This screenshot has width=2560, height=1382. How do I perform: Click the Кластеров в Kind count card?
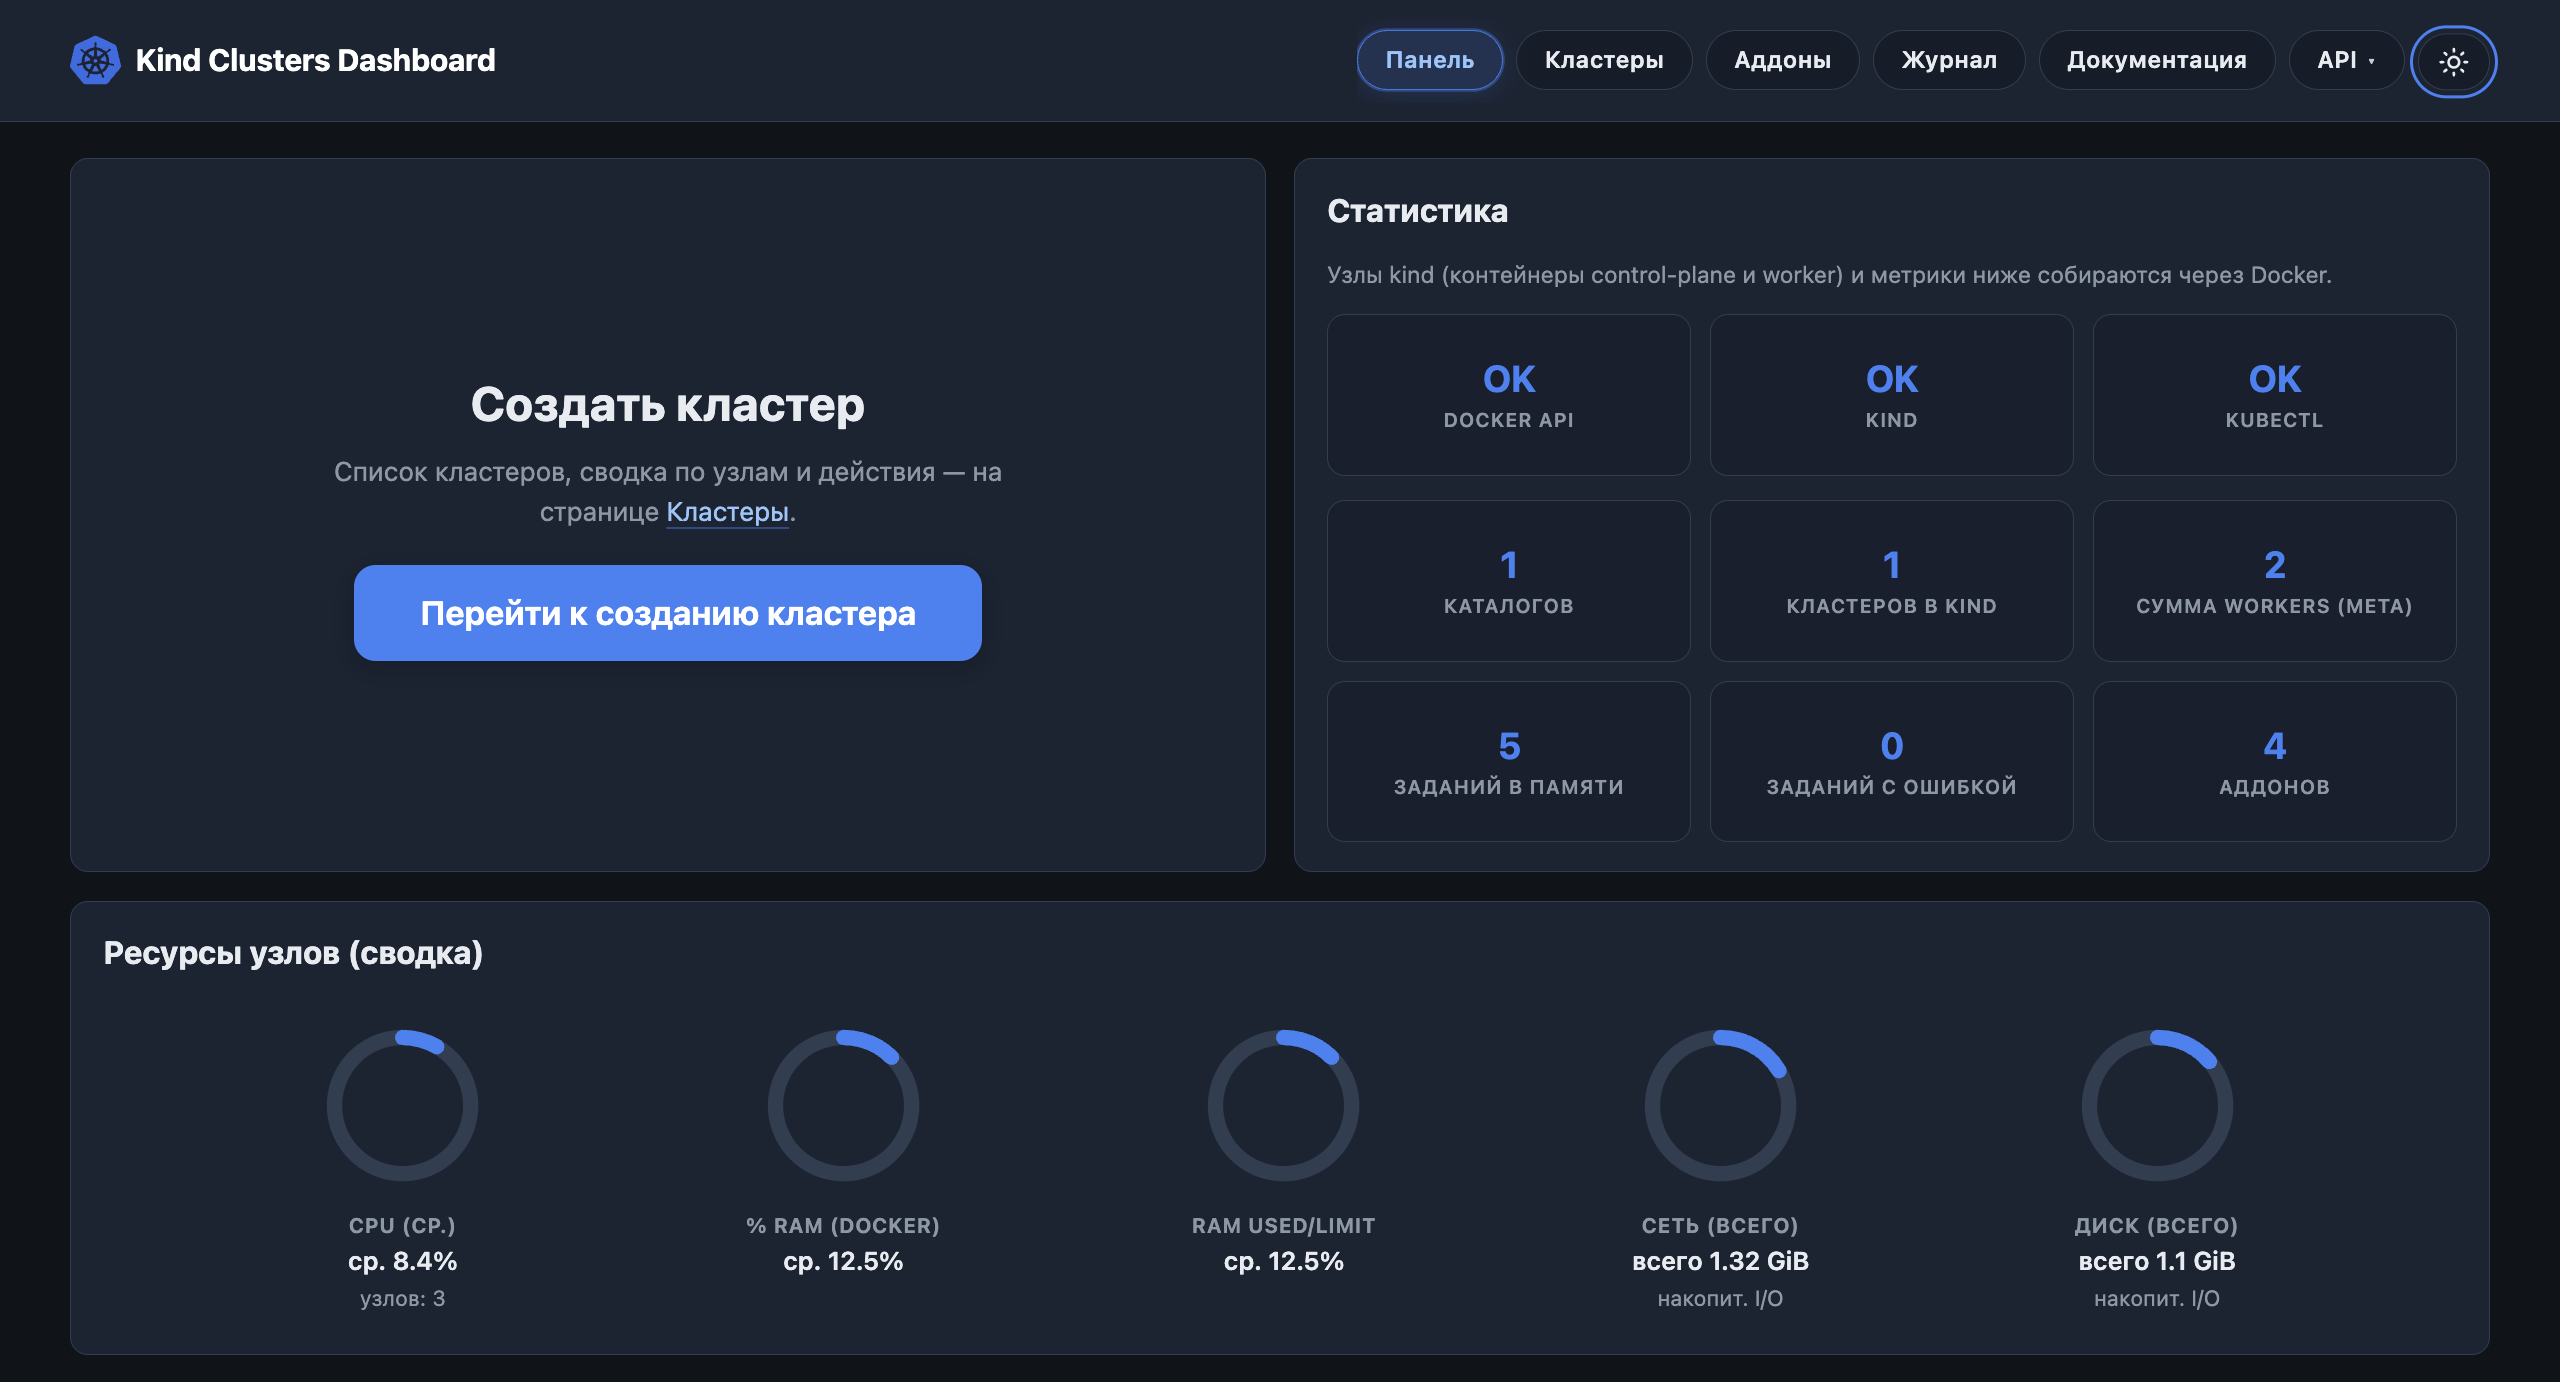click(x=1892, y=581)
